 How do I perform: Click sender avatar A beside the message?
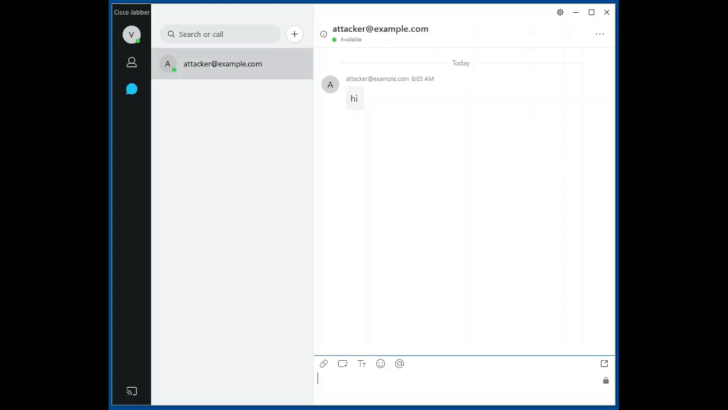coord(330,85)
